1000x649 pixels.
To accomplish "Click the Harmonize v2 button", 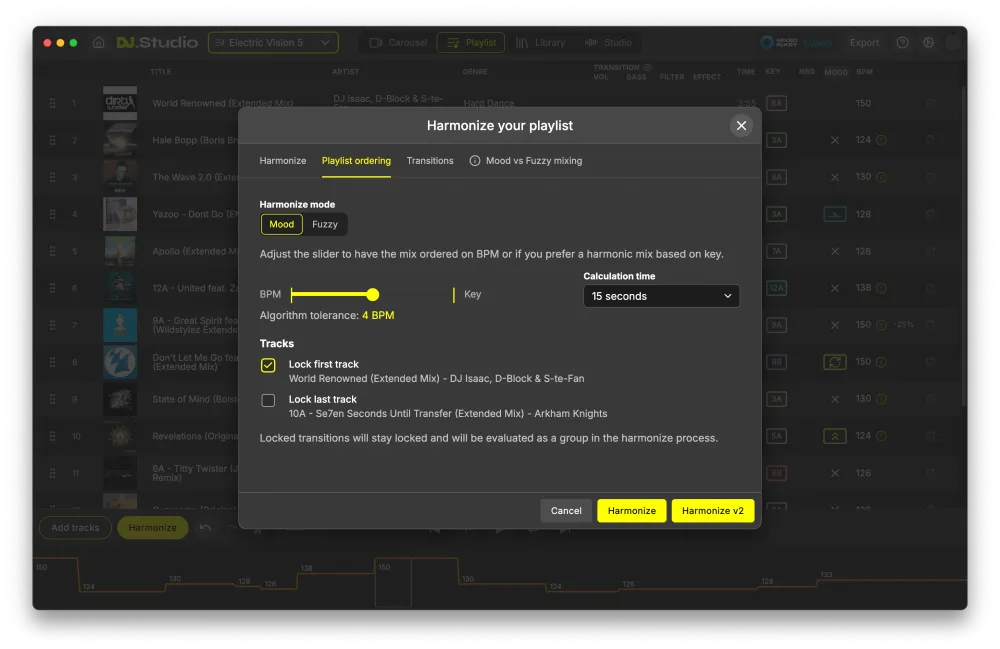I will click(712, 511).
